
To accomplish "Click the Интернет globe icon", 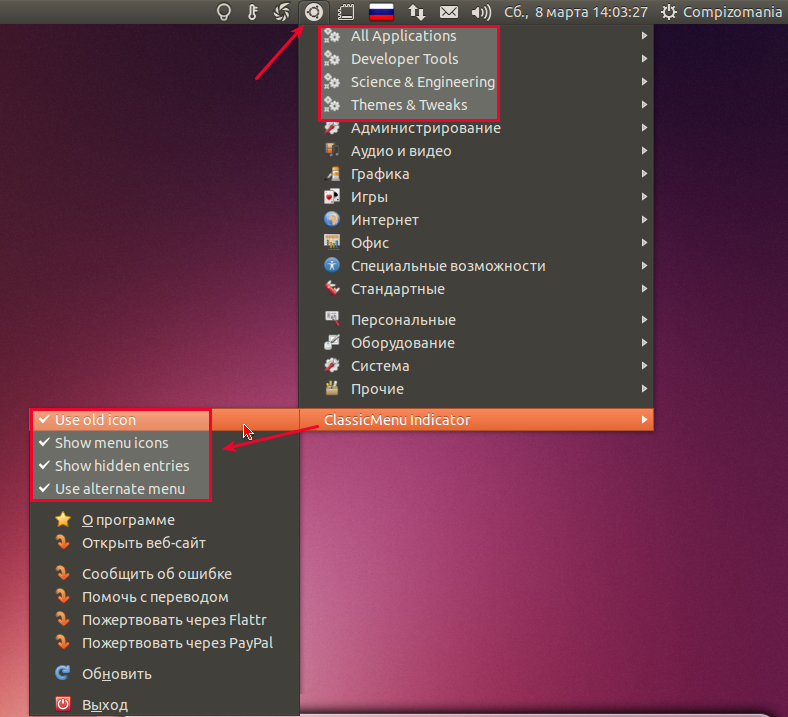I will [x=332, y=220].
